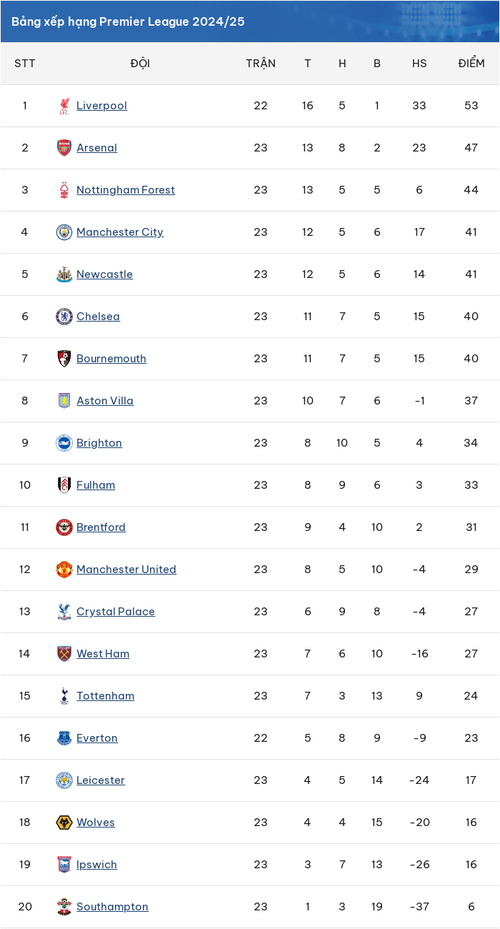Click the Liverpool club crest icon
This screenshot has height=929, width=500.
click(64, 106)
